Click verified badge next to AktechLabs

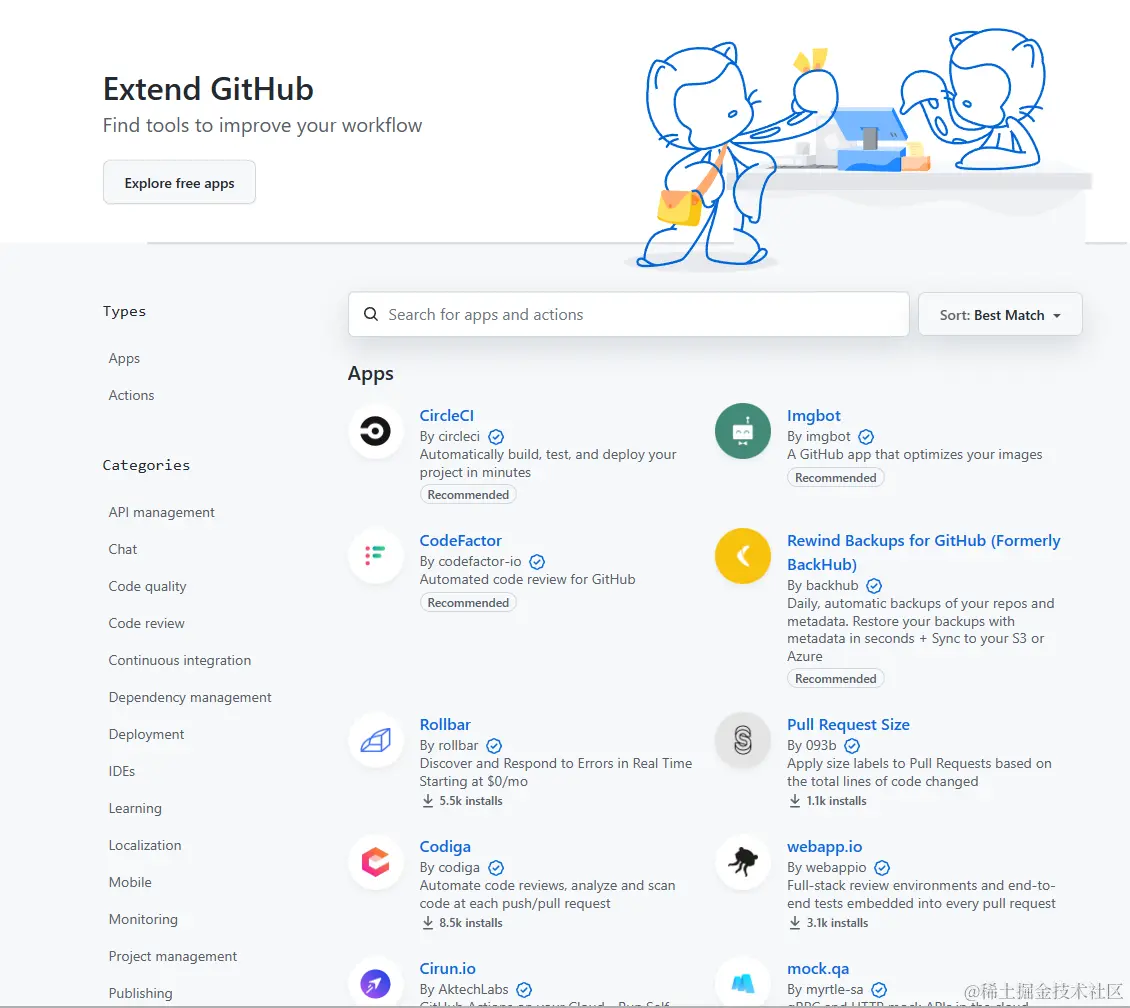click(x=524, y=989)
